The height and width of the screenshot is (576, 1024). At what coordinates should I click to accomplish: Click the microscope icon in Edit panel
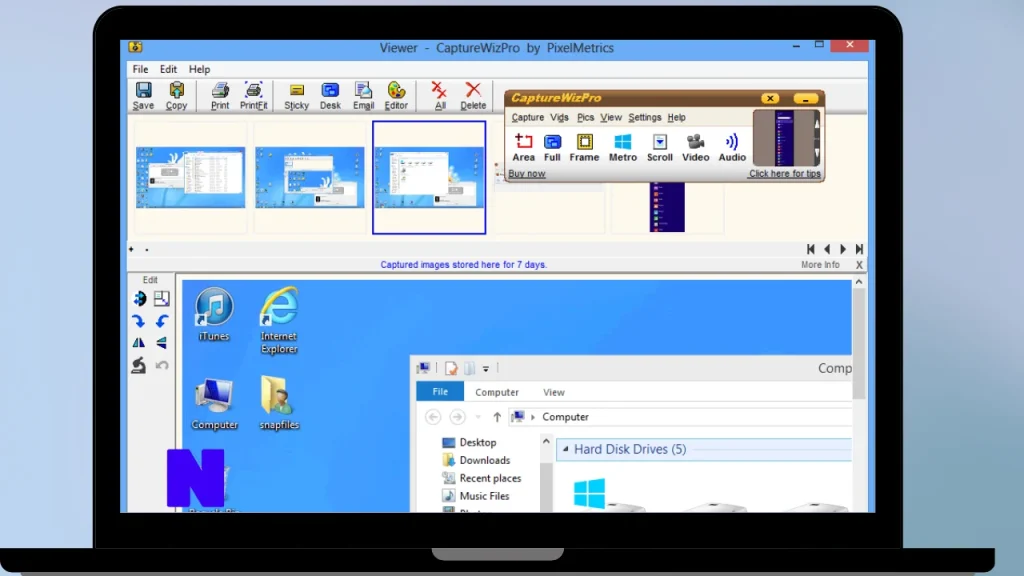pos(138,365)
